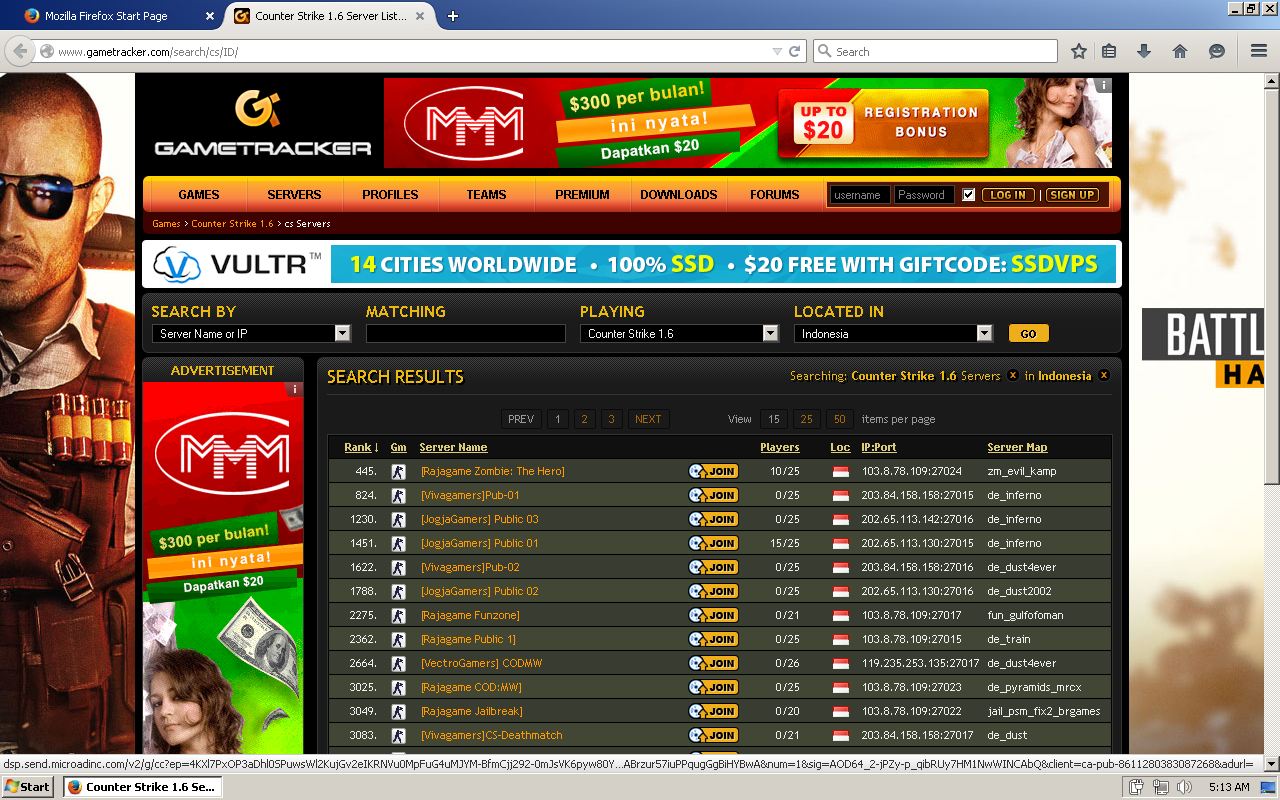Open the bookmarks list icon
1280x800 pixels.
point(1109,51)
